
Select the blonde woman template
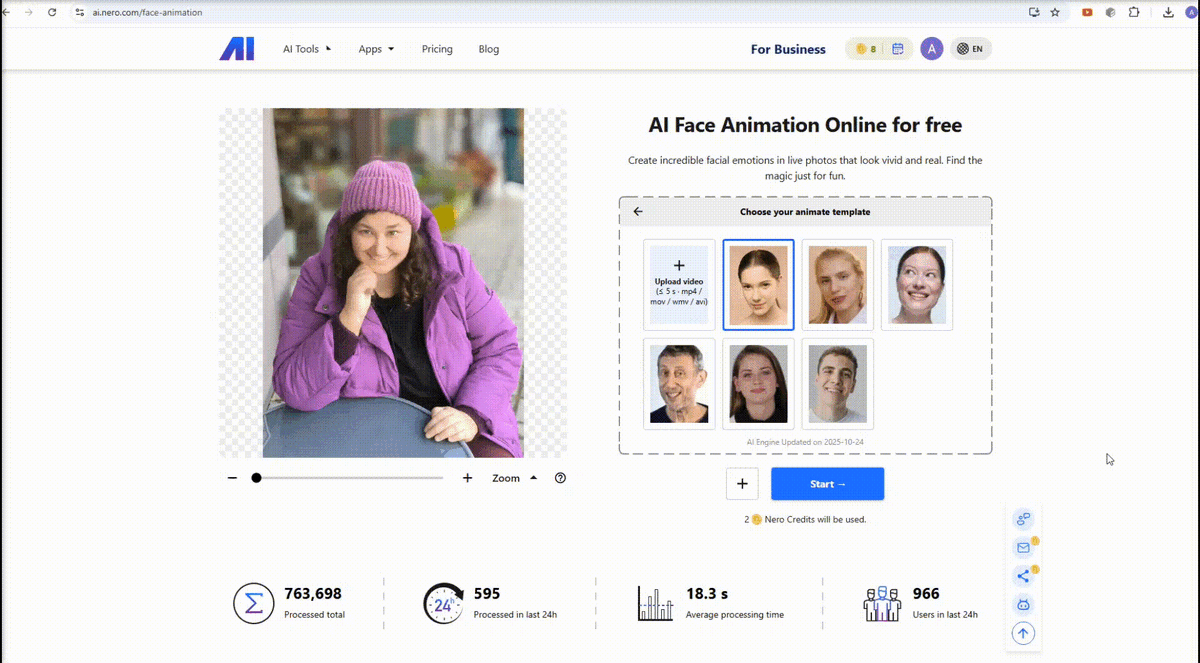[x=838, y=285]
